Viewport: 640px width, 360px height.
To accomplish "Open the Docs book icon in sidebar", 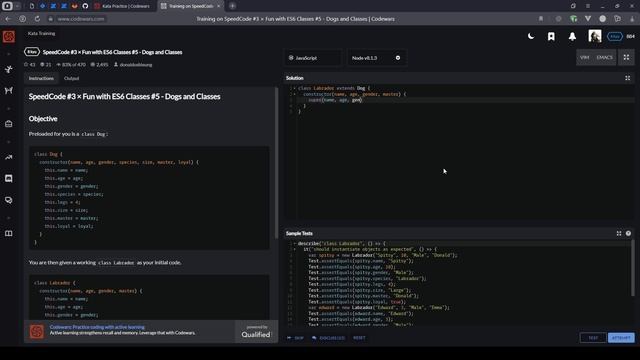I will pos(9,233).
